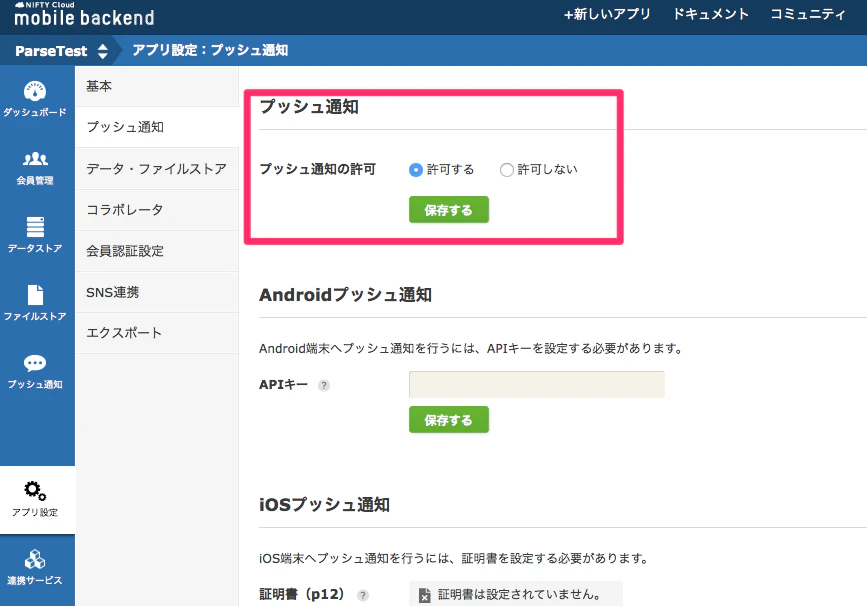Click the NIFTY Cloud mobile backend logo
The width and height of the screenshot is (867, 606).
point(84,14)
